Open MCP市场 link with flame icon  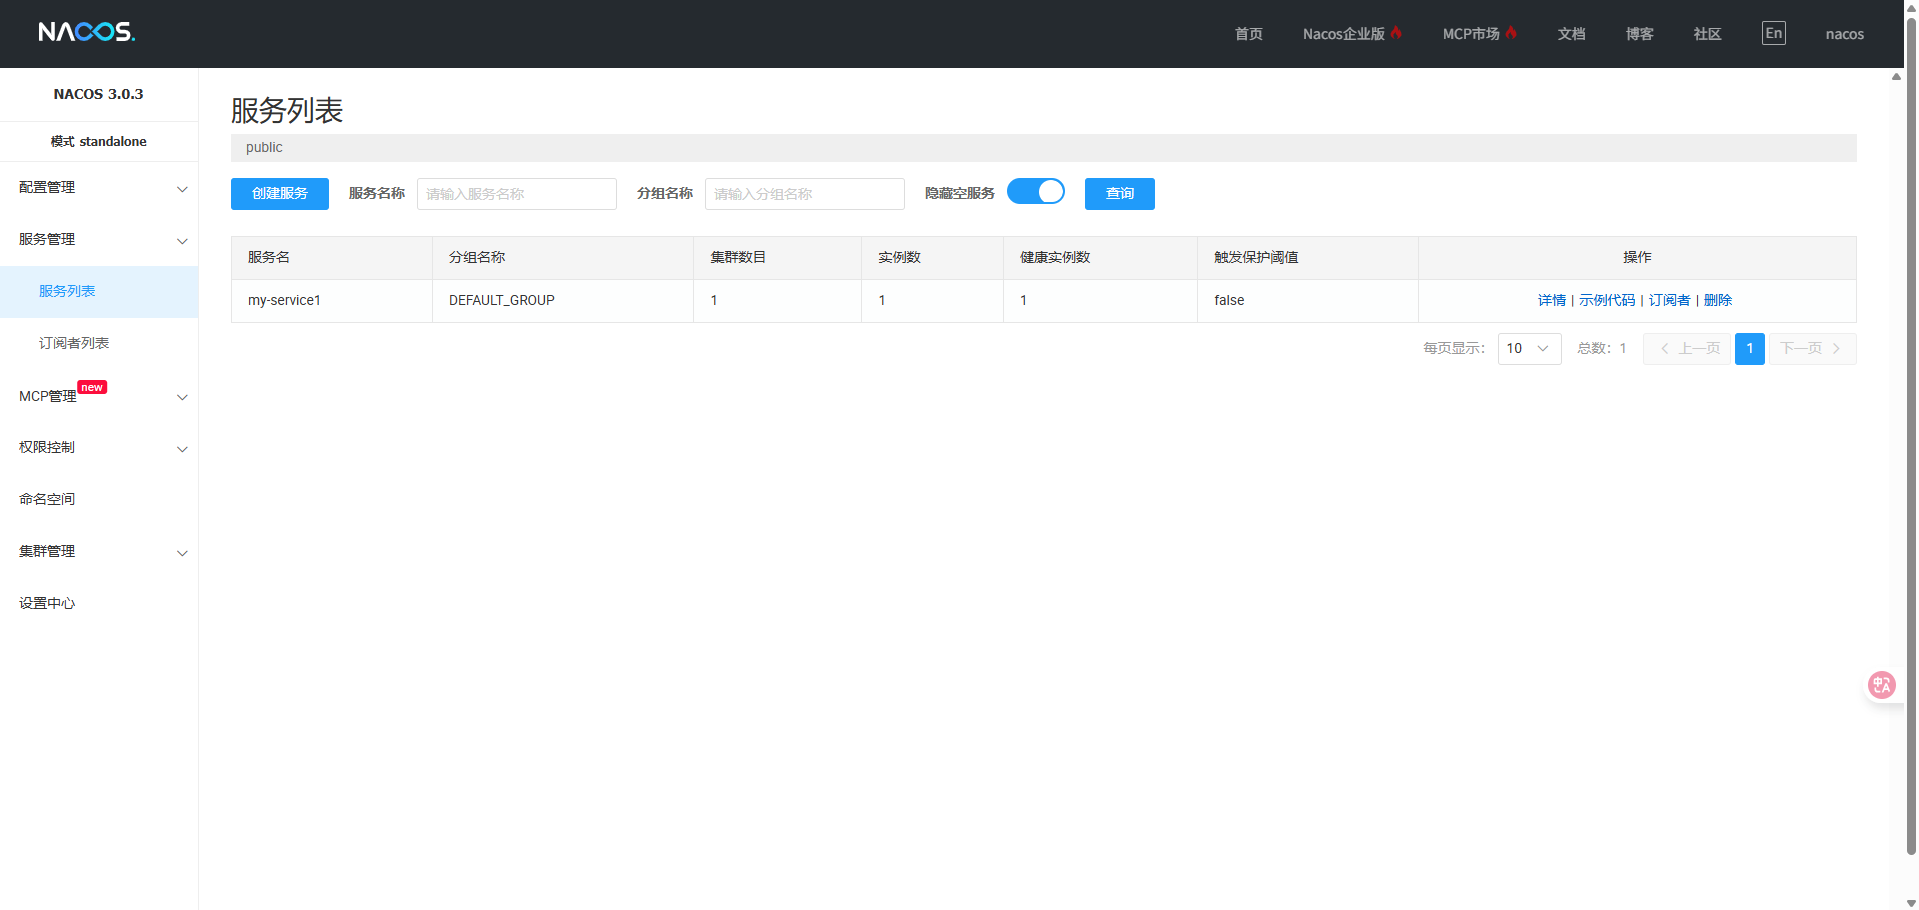coord(1479,34)
